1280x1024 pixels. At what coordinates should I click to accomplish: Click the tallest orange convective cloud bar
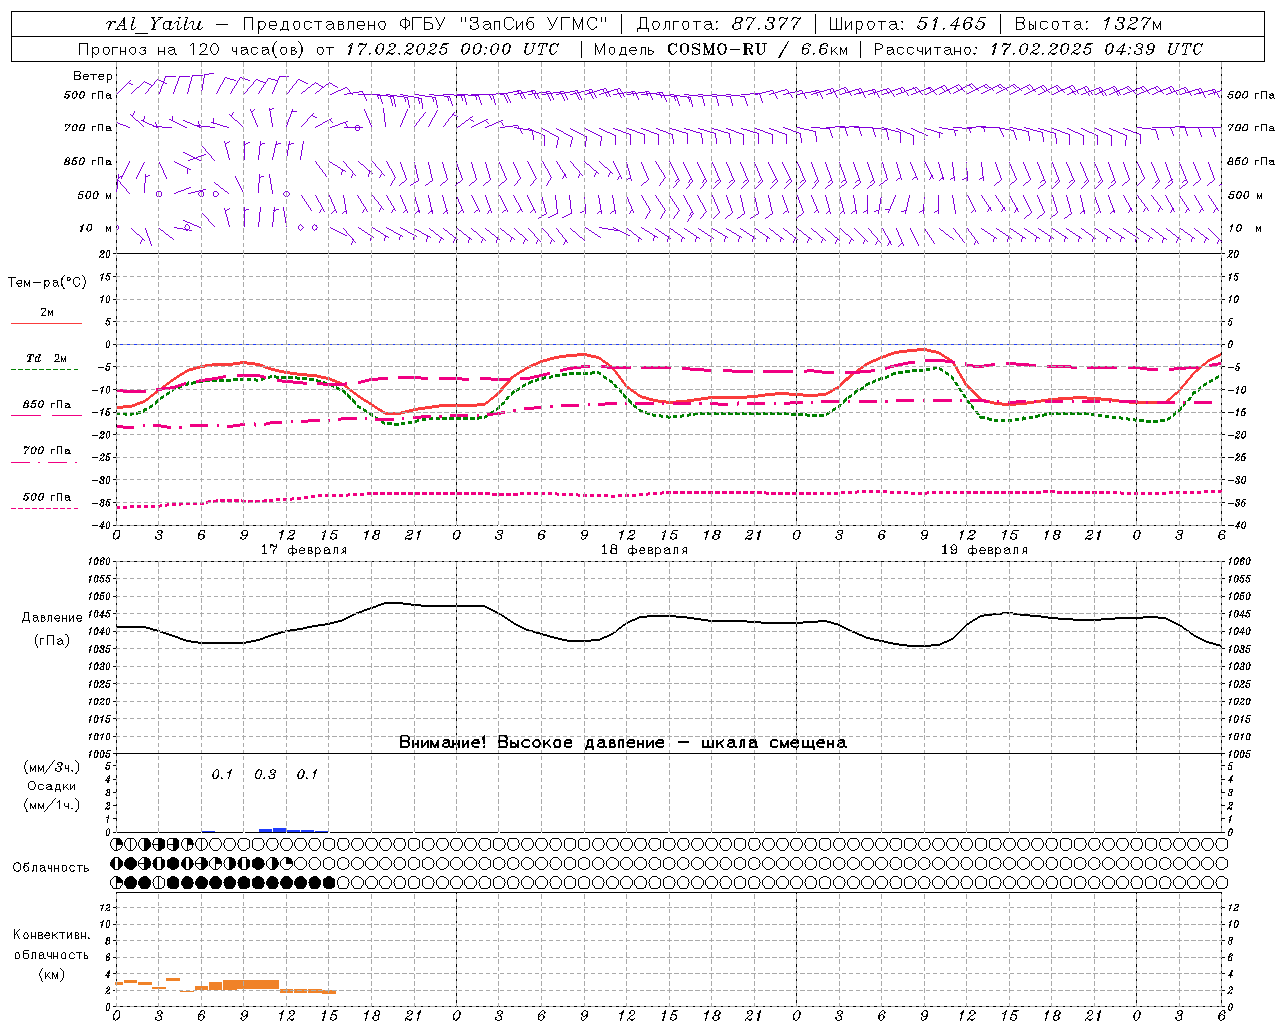(251, 985)
